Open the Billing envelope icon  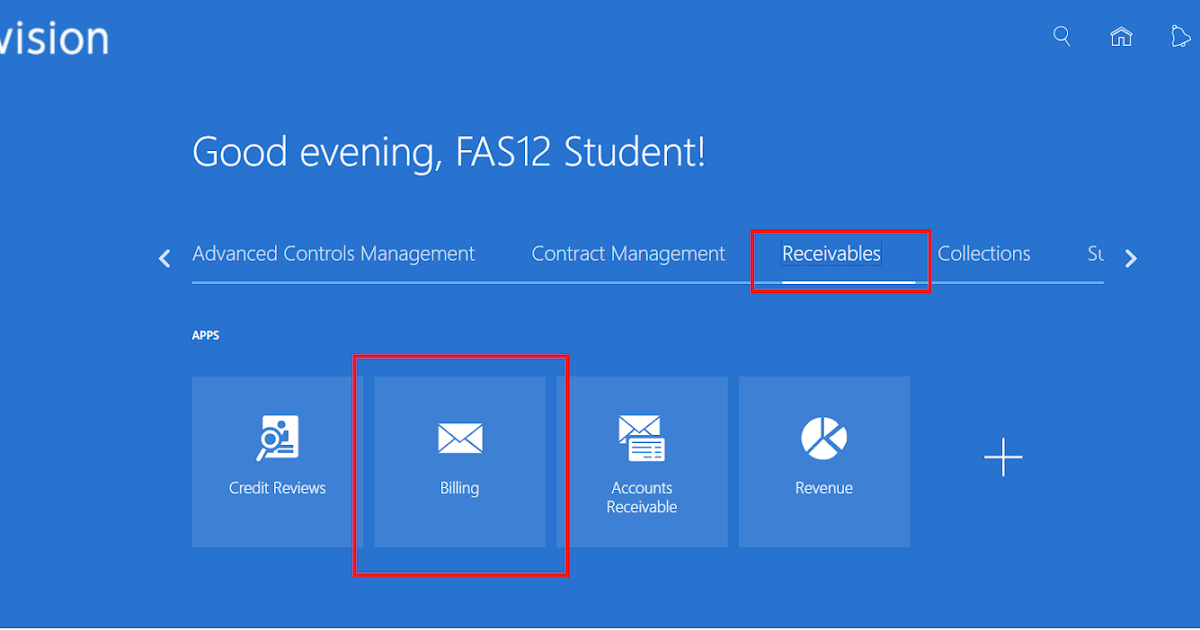pos(460,438)
